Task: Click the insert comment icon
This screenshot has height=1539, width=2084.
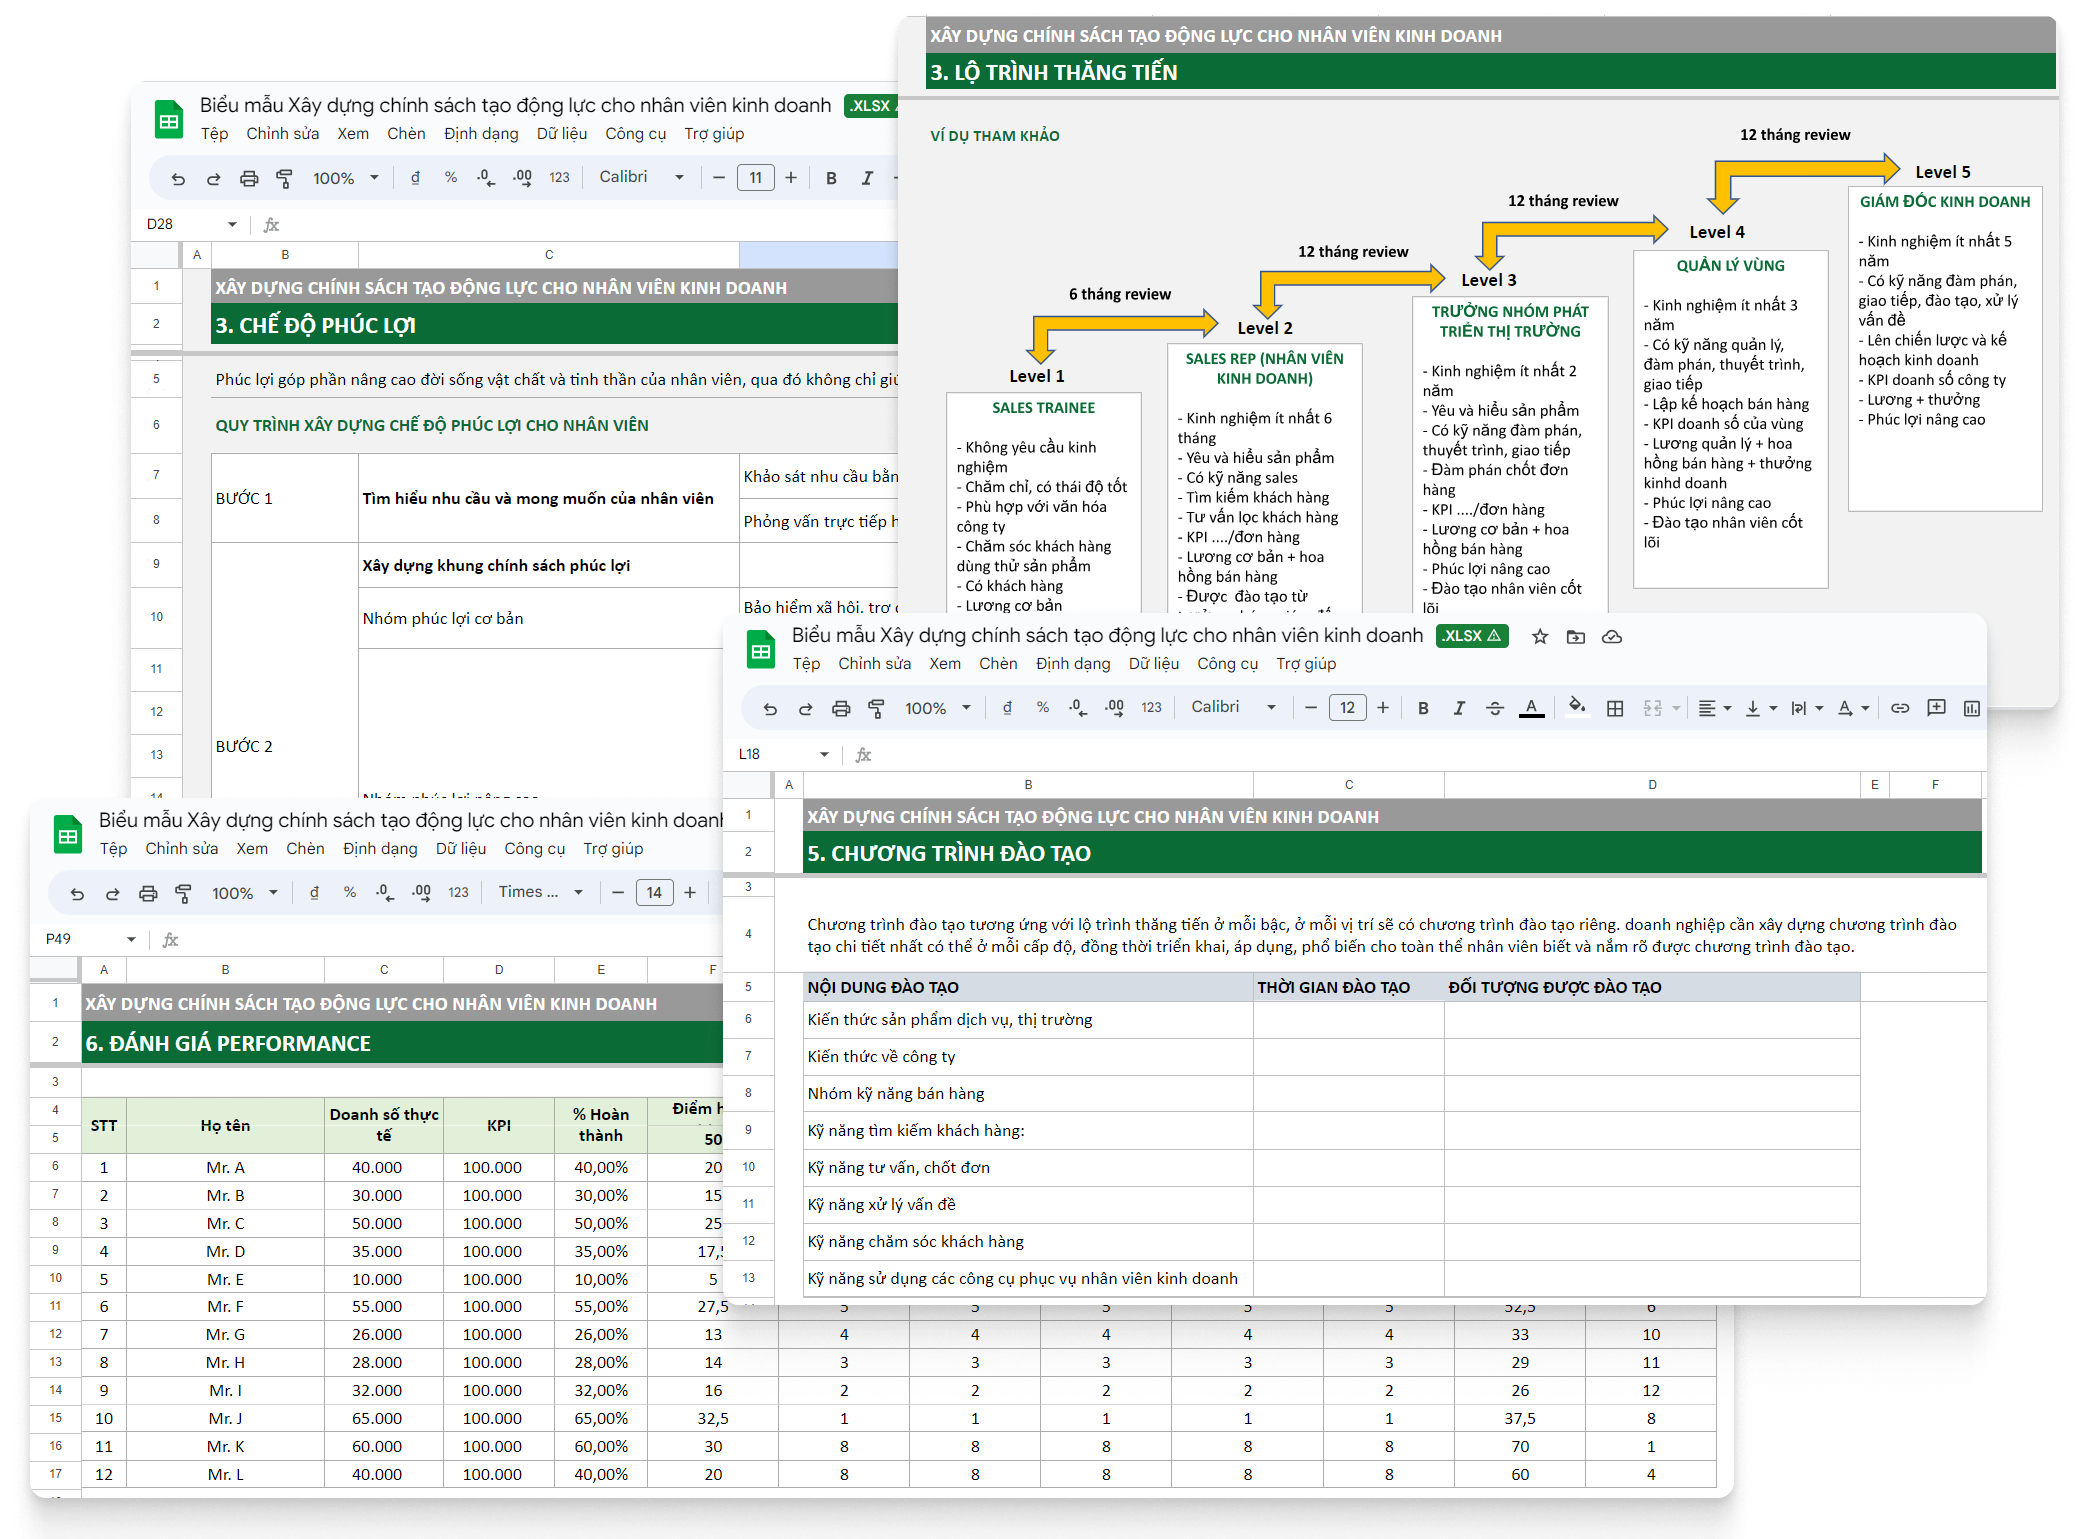Action: click(x=1936, y=708)
